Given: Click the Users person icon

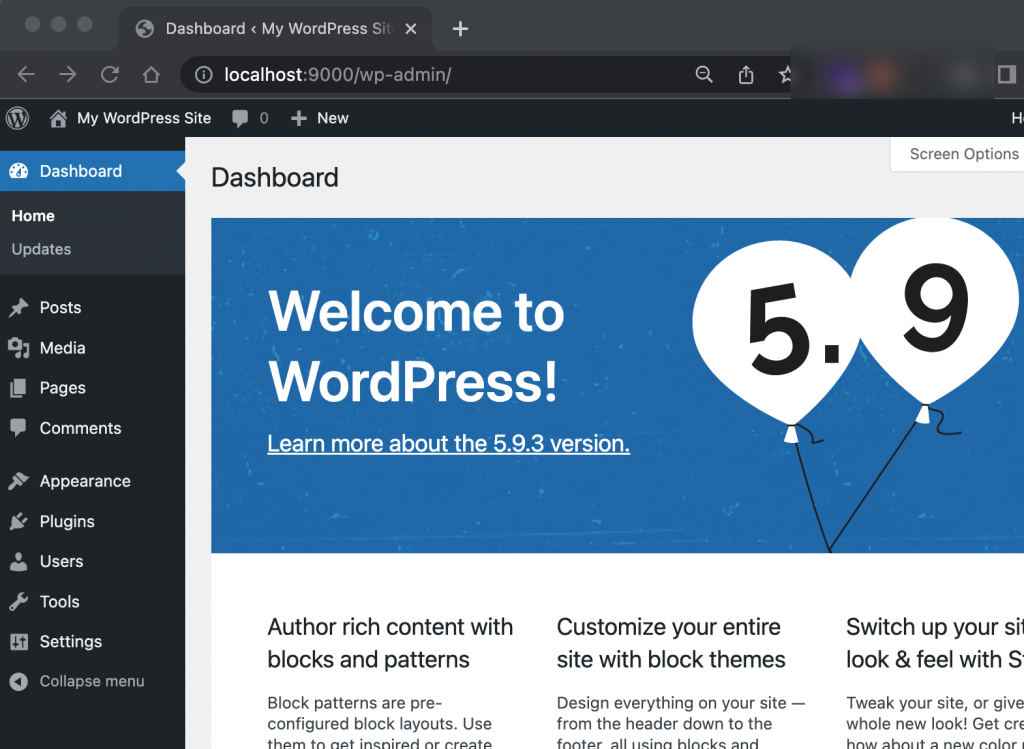Looking at the screenshot, I should 19,562.
